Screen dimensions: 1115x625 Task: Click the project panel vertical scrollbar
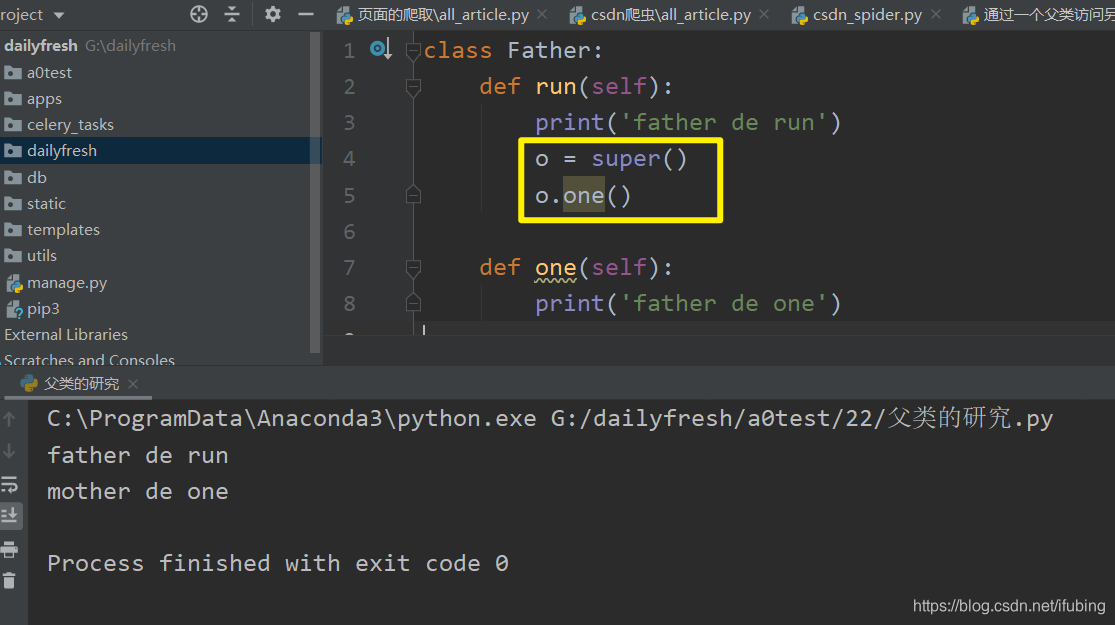tap(316, 192)
